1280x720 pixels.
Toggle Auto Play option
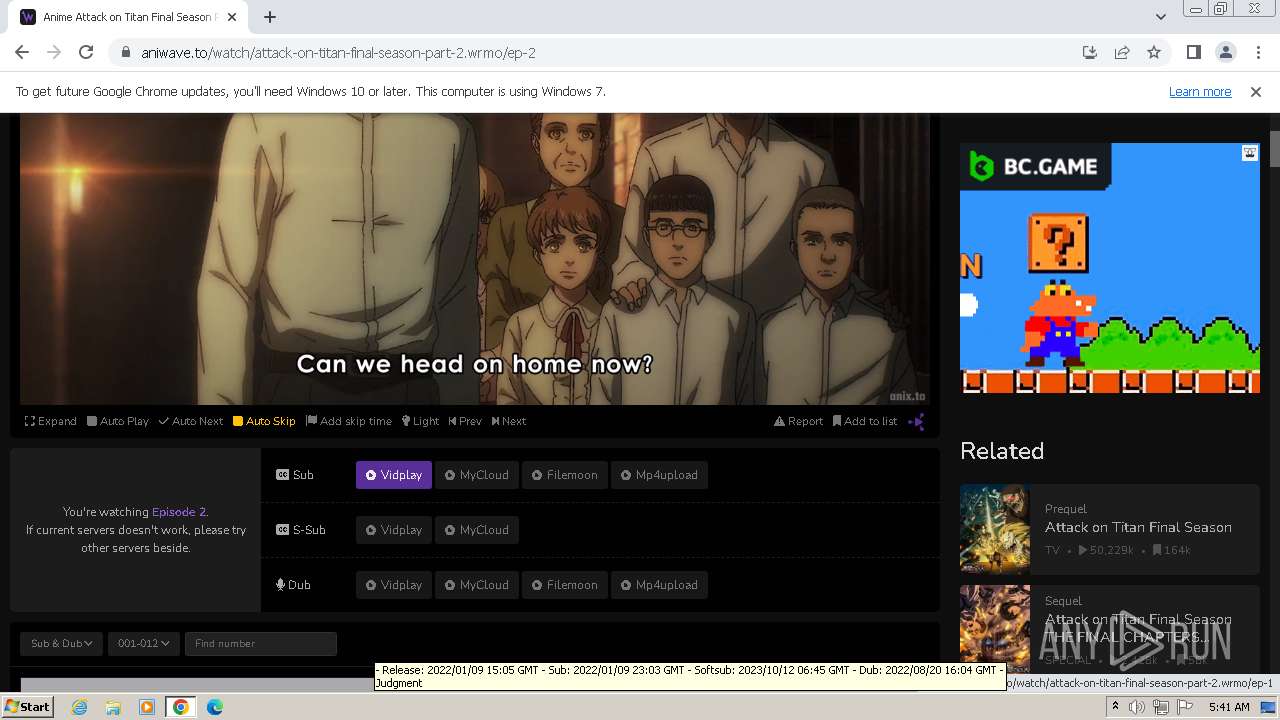118,421
